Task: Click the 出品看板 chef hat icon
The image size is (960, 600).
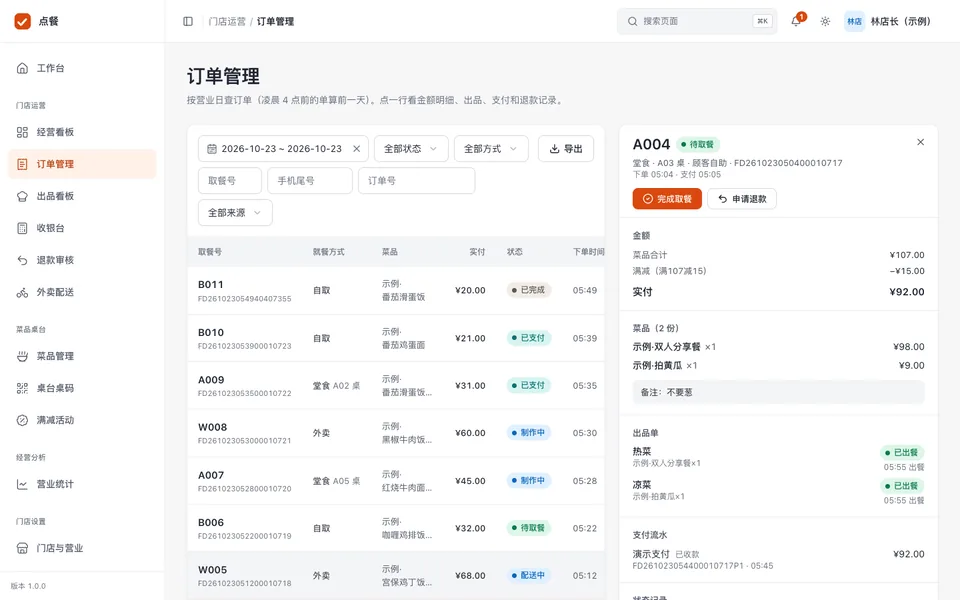Action: click(22, 197)
